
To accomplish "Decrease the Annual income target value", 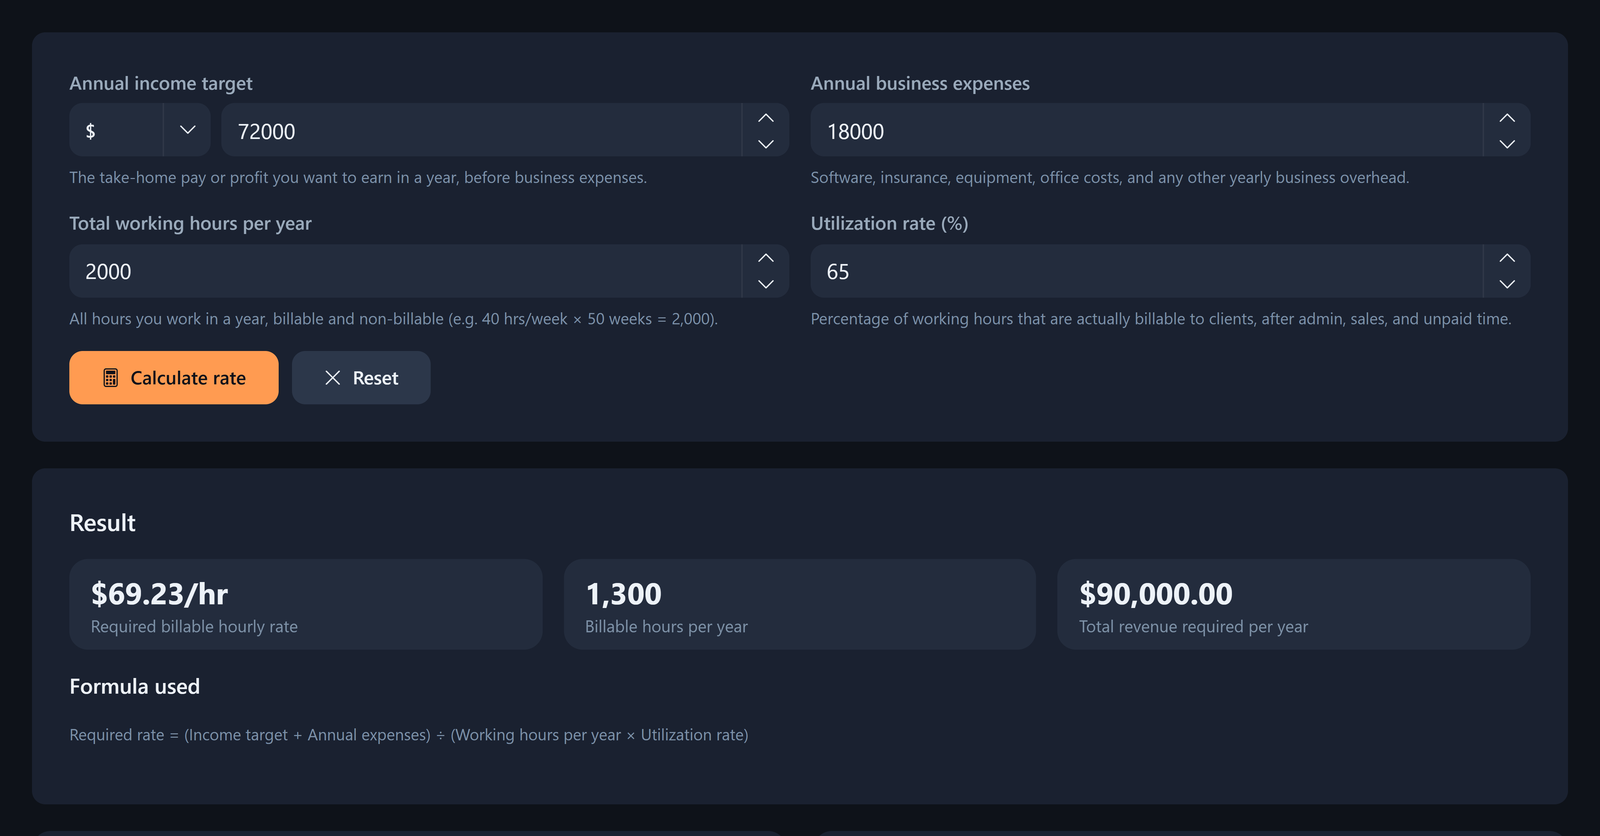I will pos(766,144).
